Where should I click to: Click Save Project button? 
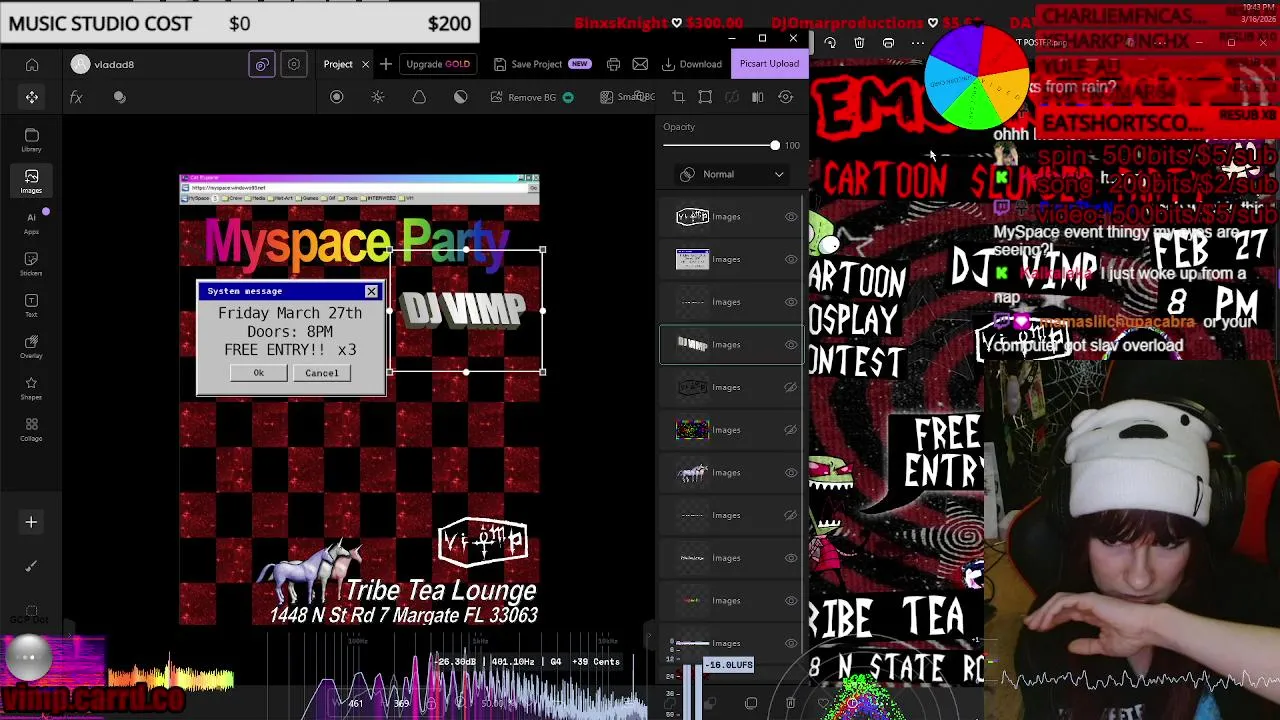[x=541, y=64]
